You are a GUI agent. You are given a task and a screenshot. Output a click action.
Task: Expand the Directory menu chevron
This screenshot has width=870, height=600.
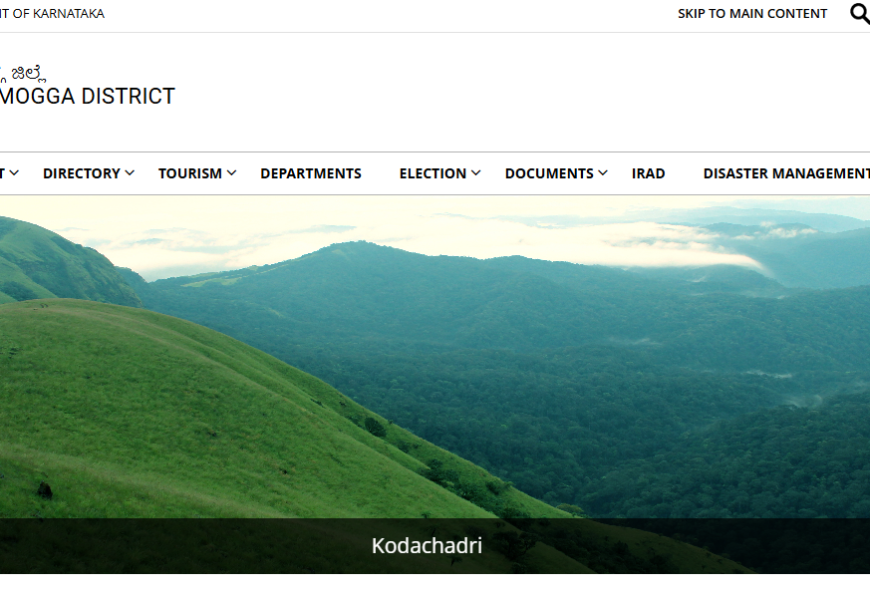point(130,173)
